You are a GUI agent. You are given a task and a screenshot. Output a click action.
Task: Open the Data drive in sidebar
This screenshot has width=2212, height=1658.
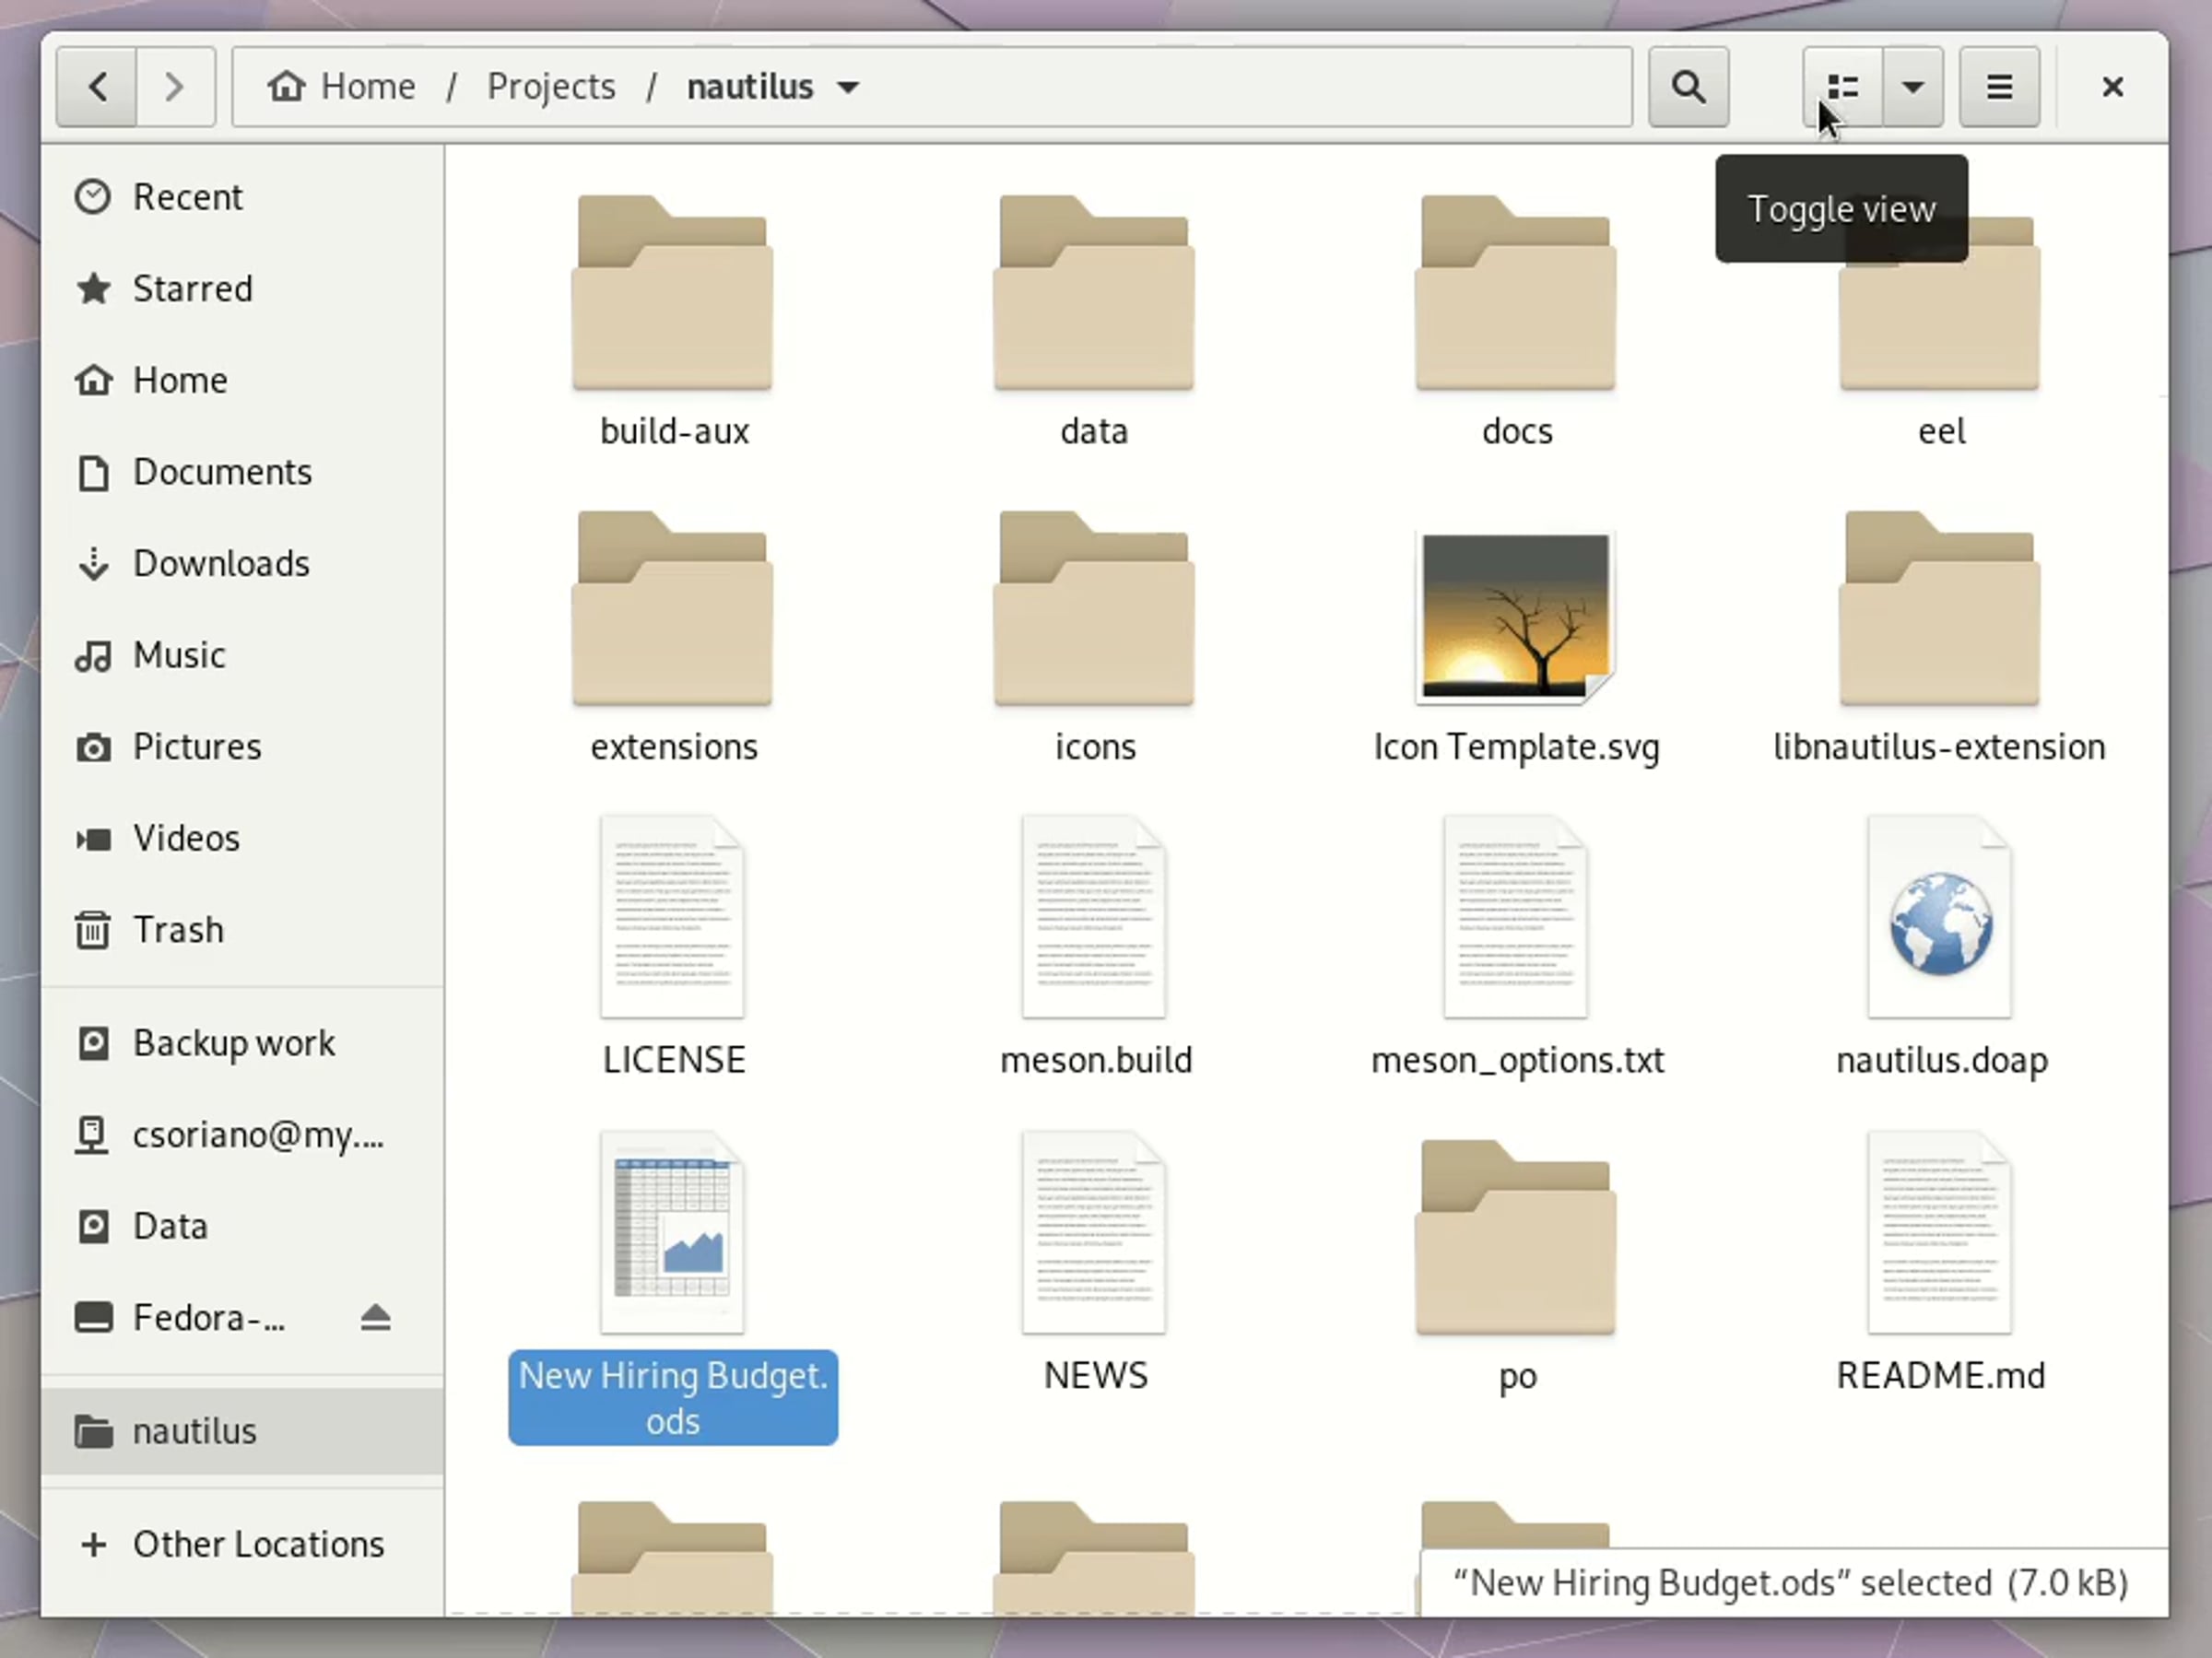243,1226
